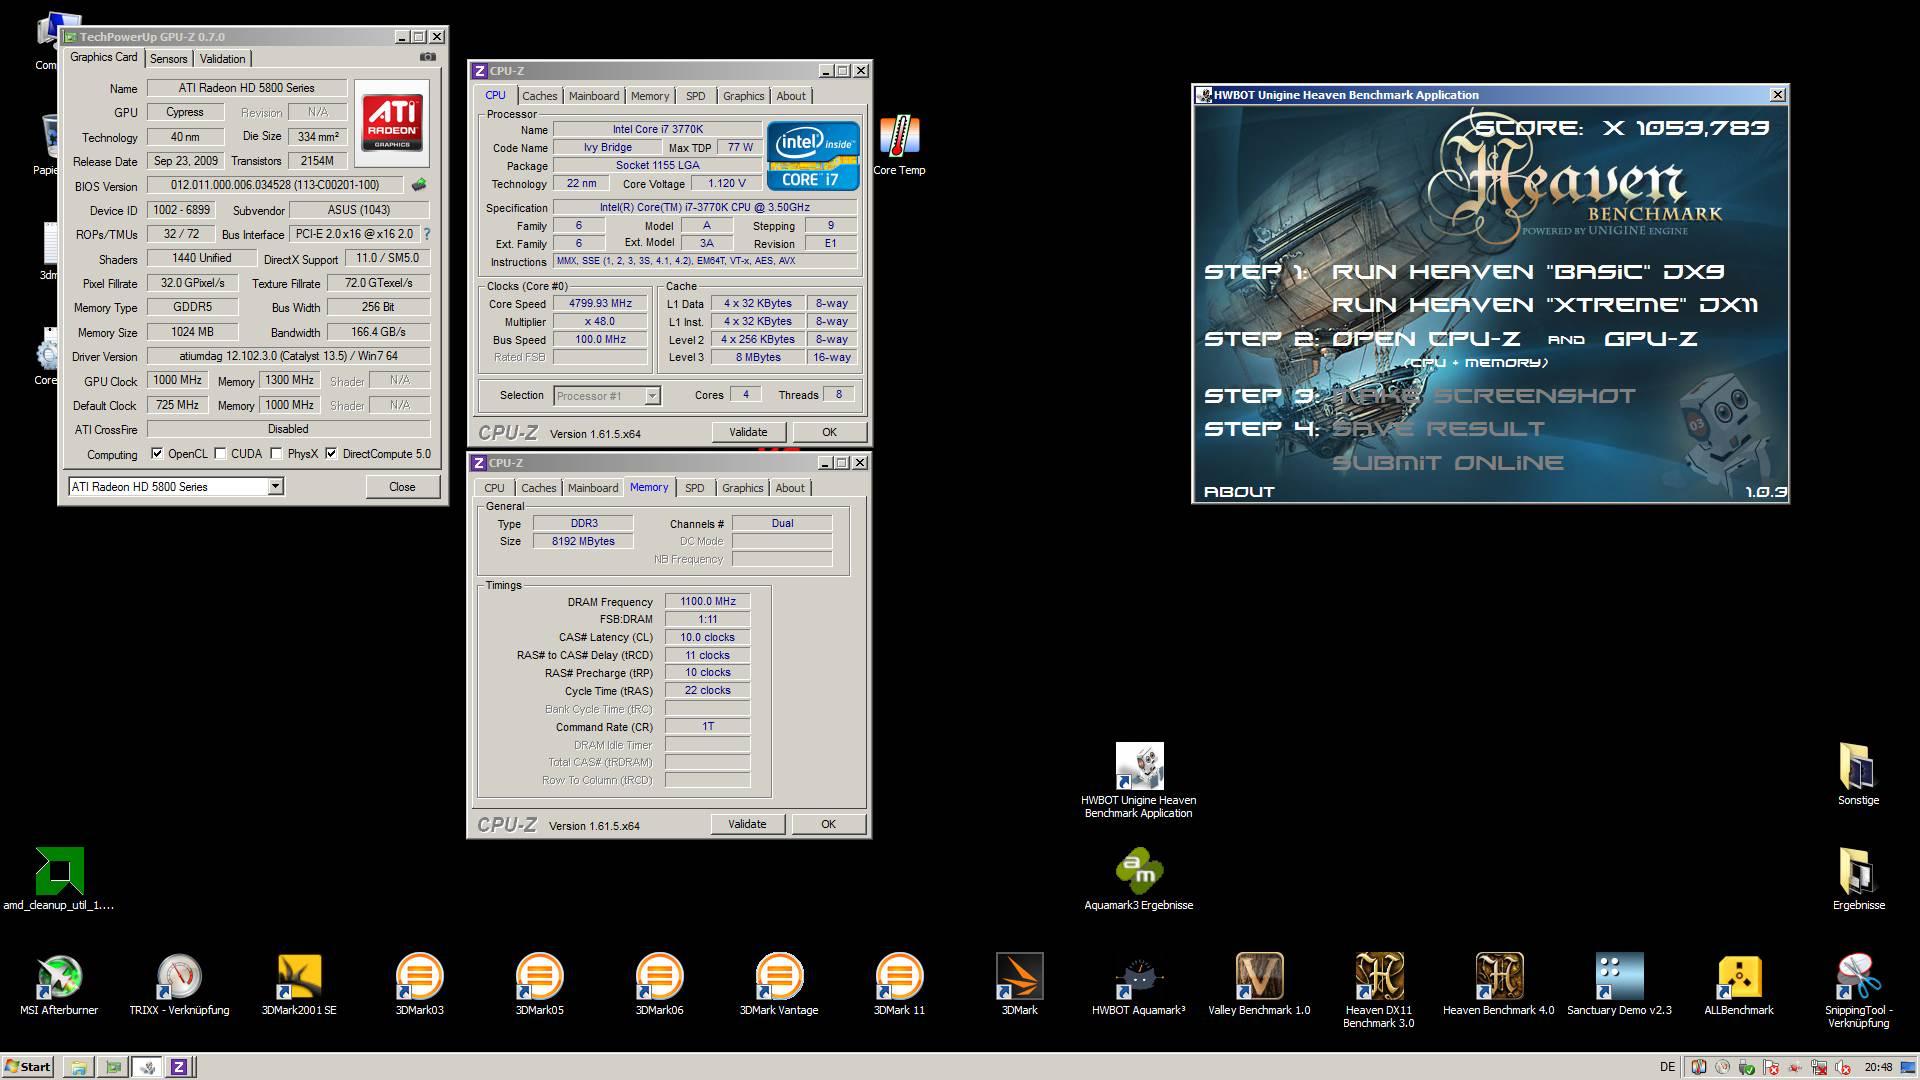Click OK in upper CPU-Z window
1920x1080 pixels.
[829, 432]
